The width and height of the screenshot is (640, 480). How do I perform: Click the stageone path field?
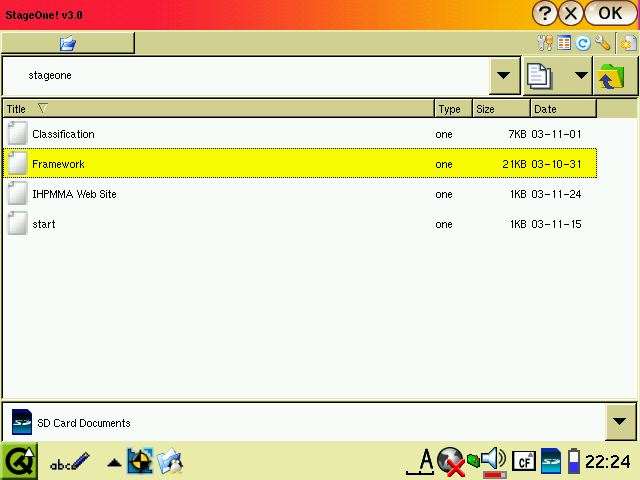coord(246,76)
